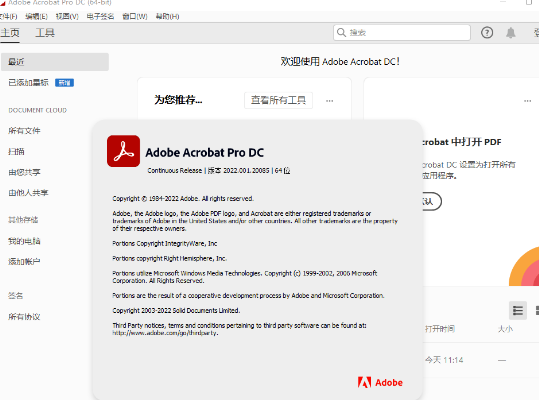Screen dimensions: 539x400
Task: Select 我的电脑 in the sidebar
Action: 24,241
